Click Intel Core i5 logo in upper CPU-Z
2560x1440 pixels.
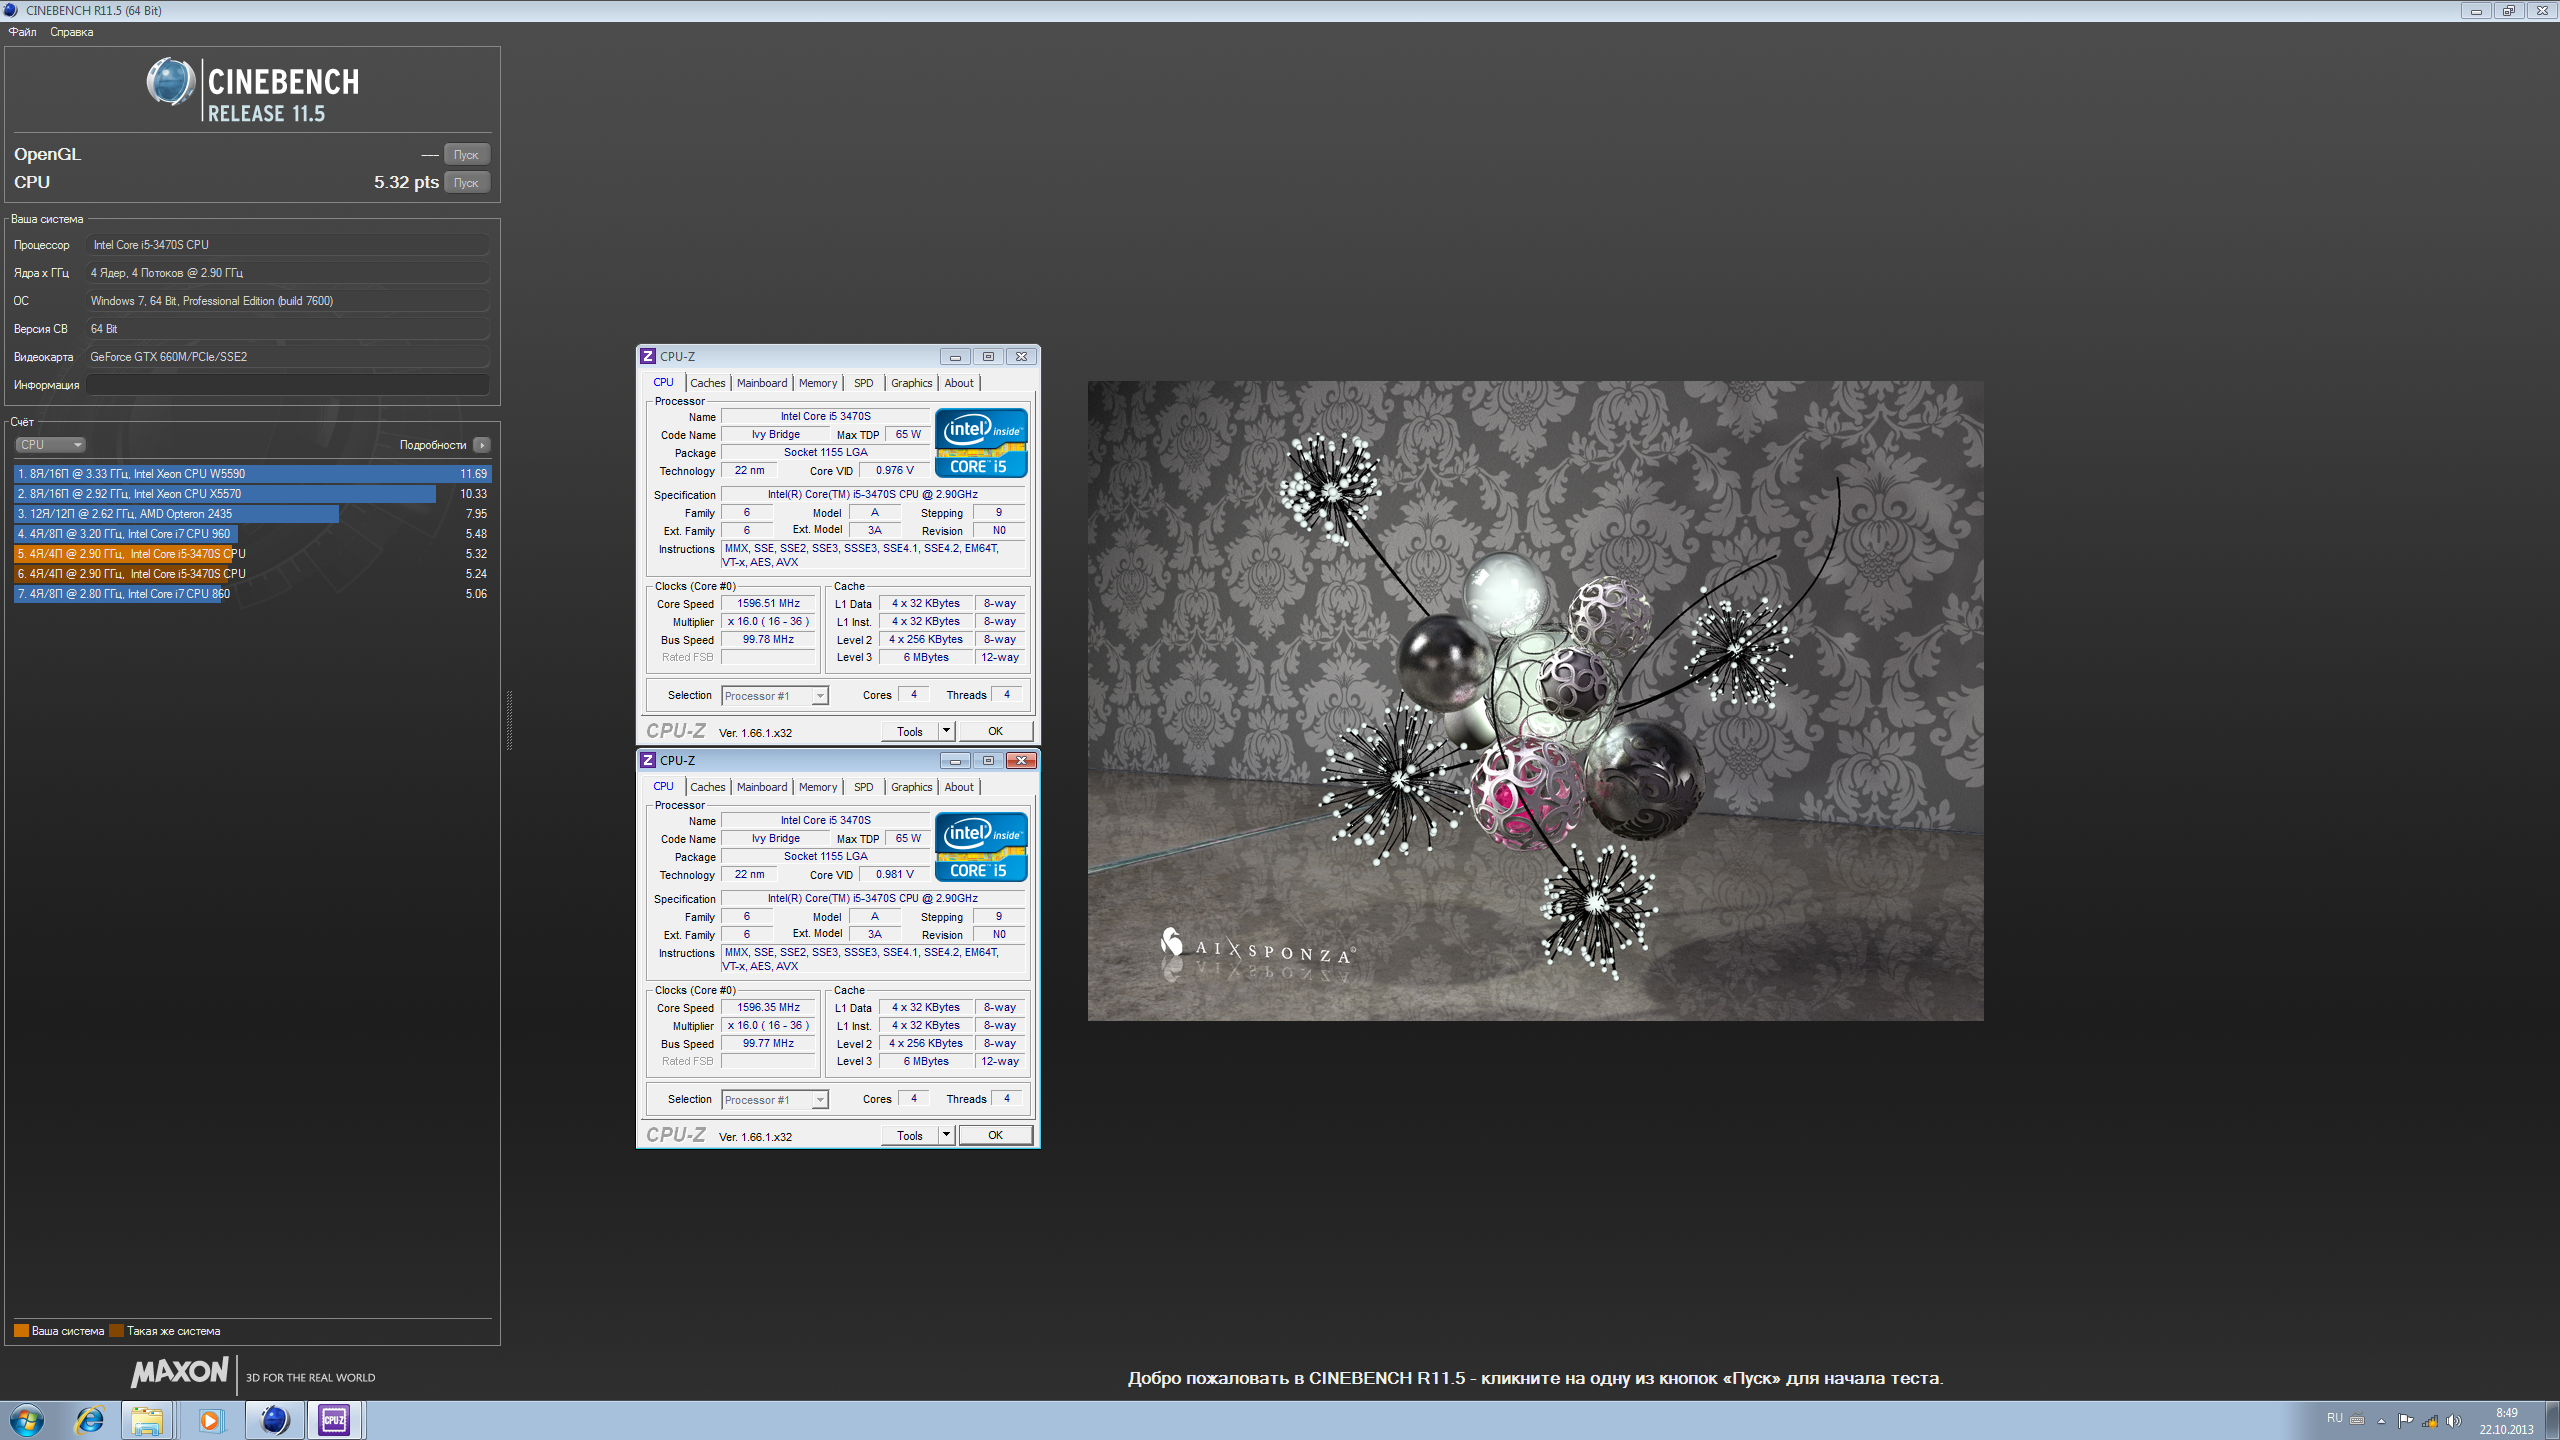coord(981,443)
